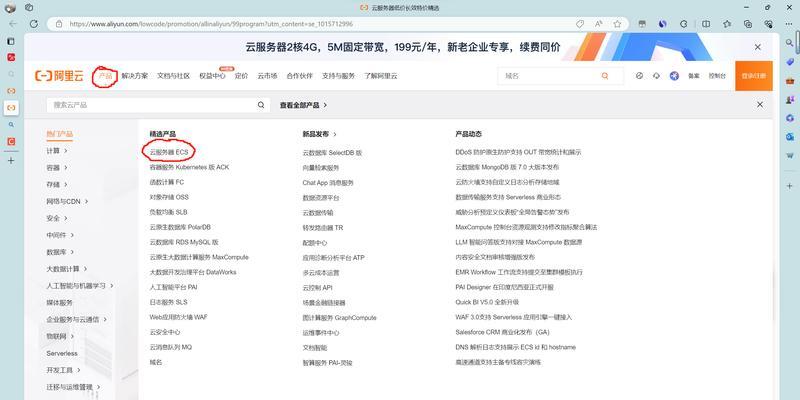The width and height of the screenshot is (800, 400).
Task: Open the 云市场 navigation item
Action: pyautogui.click(x=267, y=76)
